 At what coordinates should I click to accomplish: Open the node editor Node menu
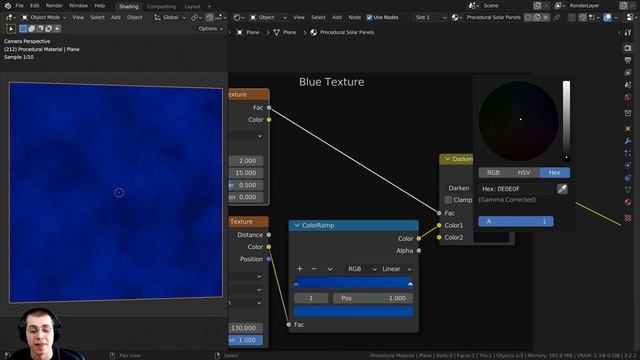point(354,18)
